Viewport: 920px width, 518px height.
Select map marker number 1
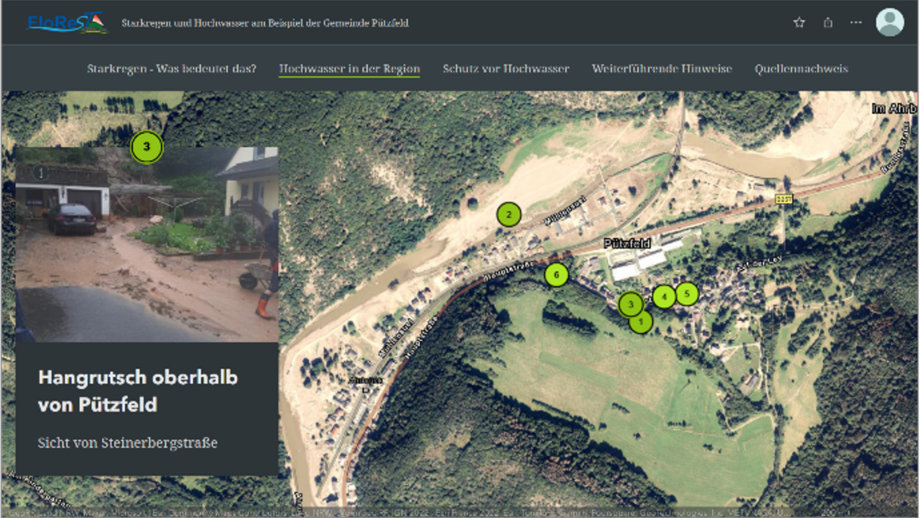[x=641, y=321]
